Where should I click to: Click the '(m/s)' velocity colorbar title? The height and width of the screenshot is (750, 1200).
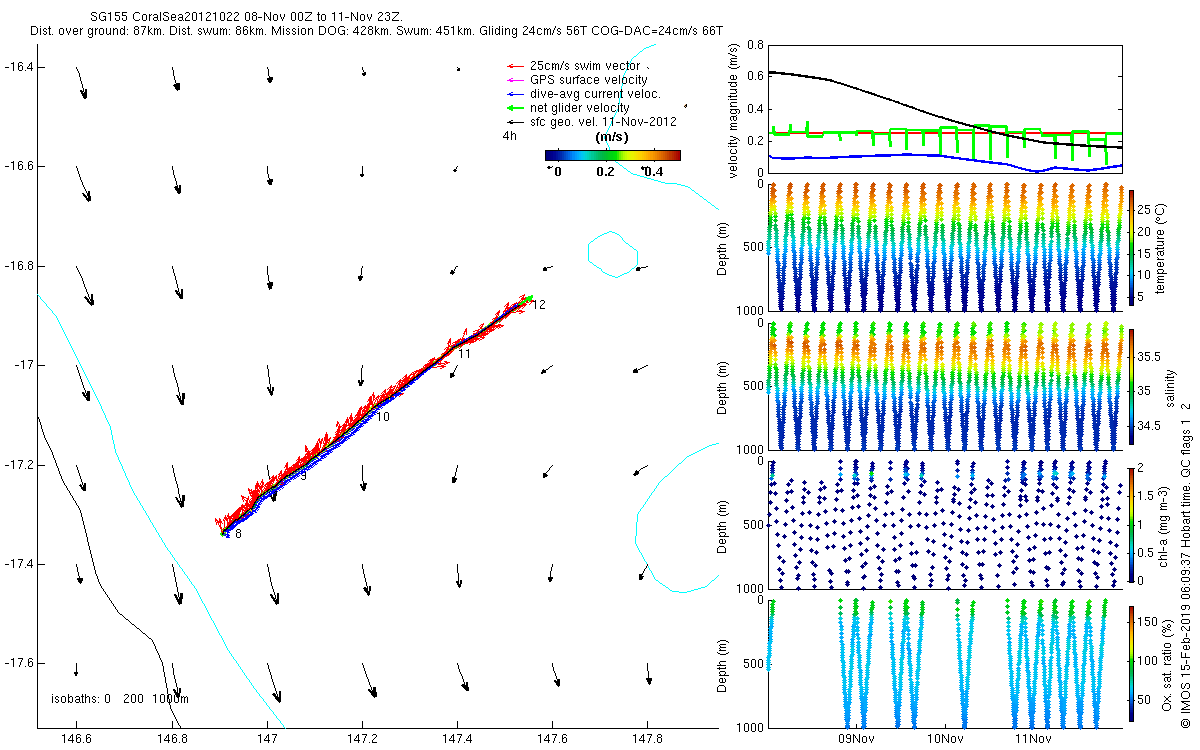[611, 136]
